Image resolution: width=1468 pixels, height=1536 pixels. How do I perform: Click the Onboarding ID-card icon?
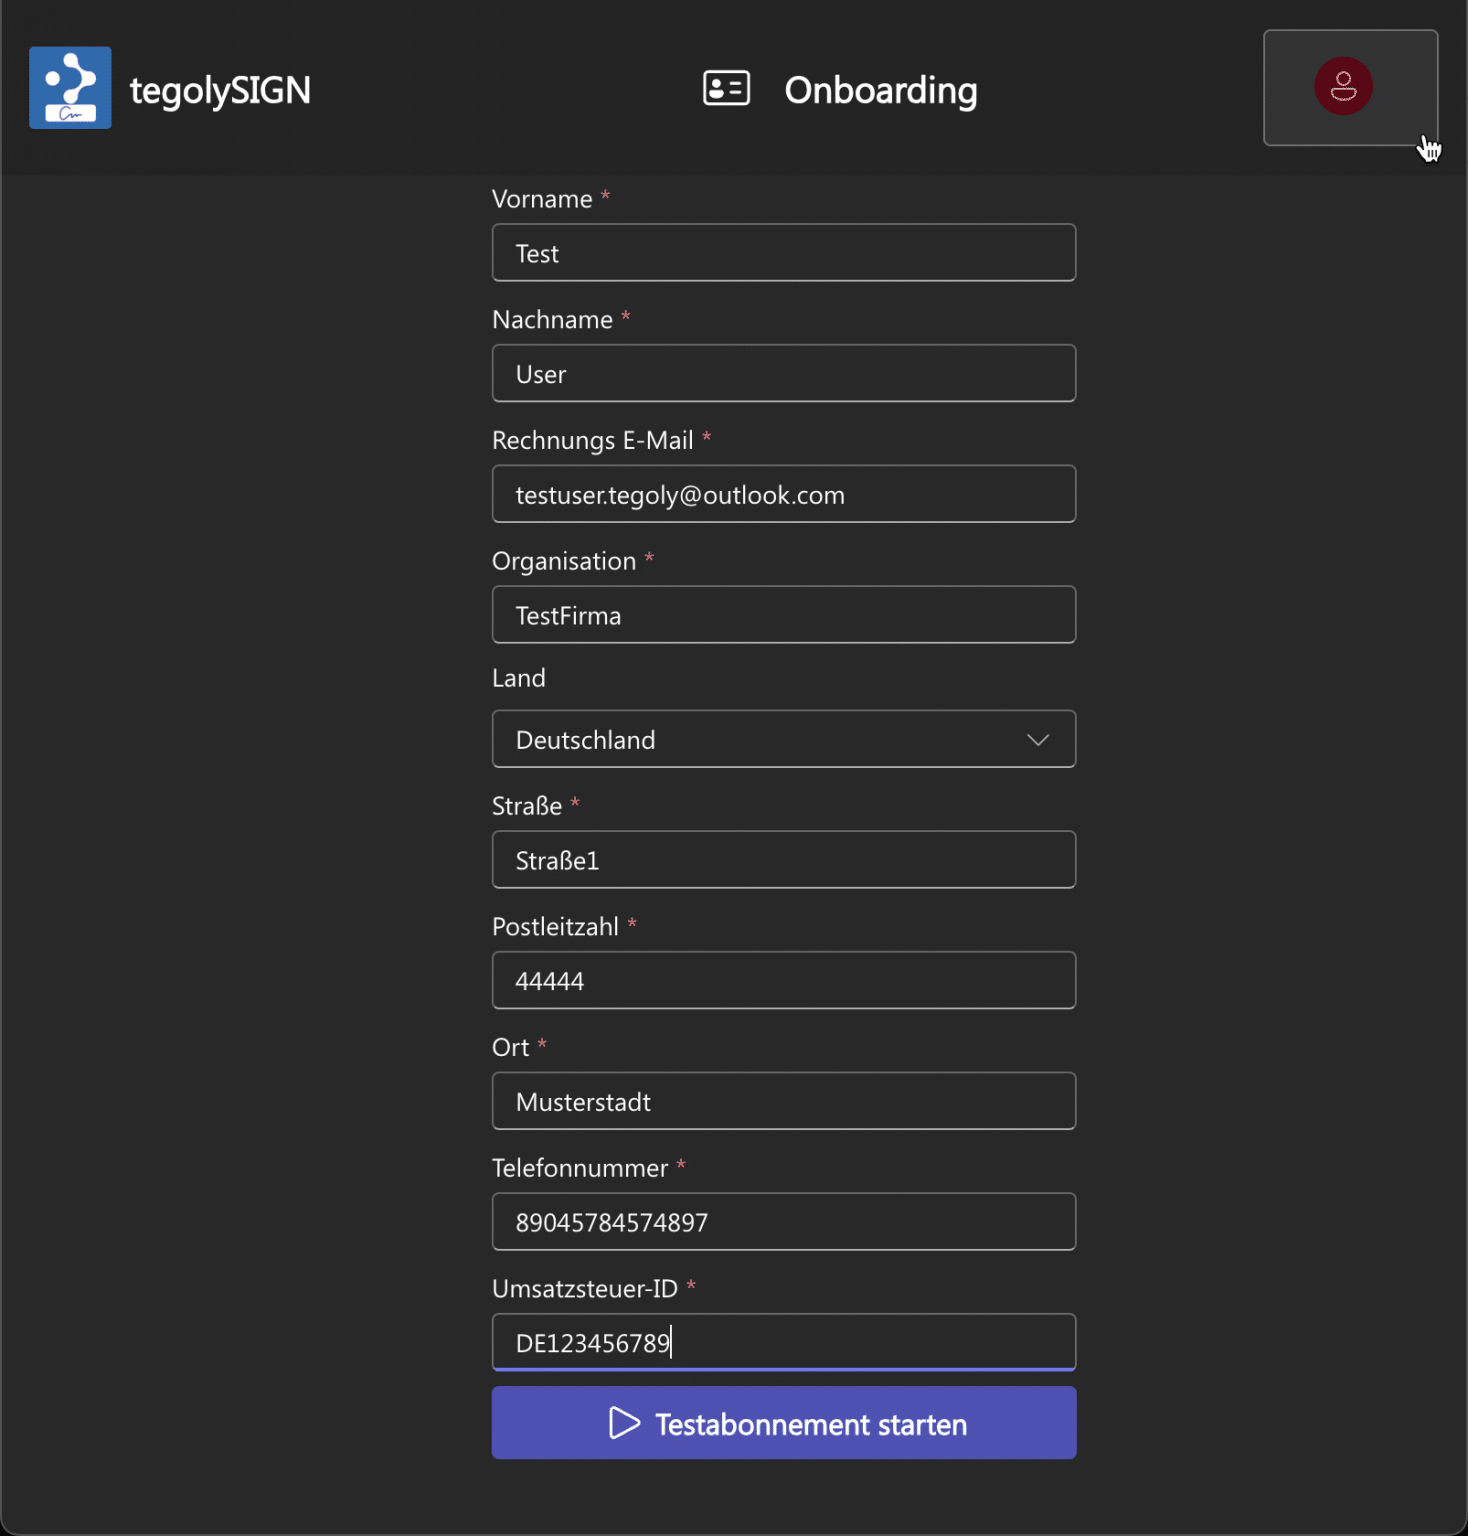pyautogui.click(x=724, y=88)
